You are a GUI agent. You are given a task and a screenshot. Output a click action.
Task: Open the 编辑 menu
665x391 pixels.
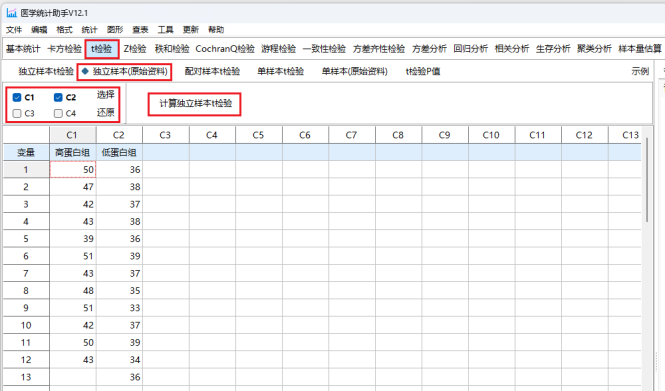[39, 30]
